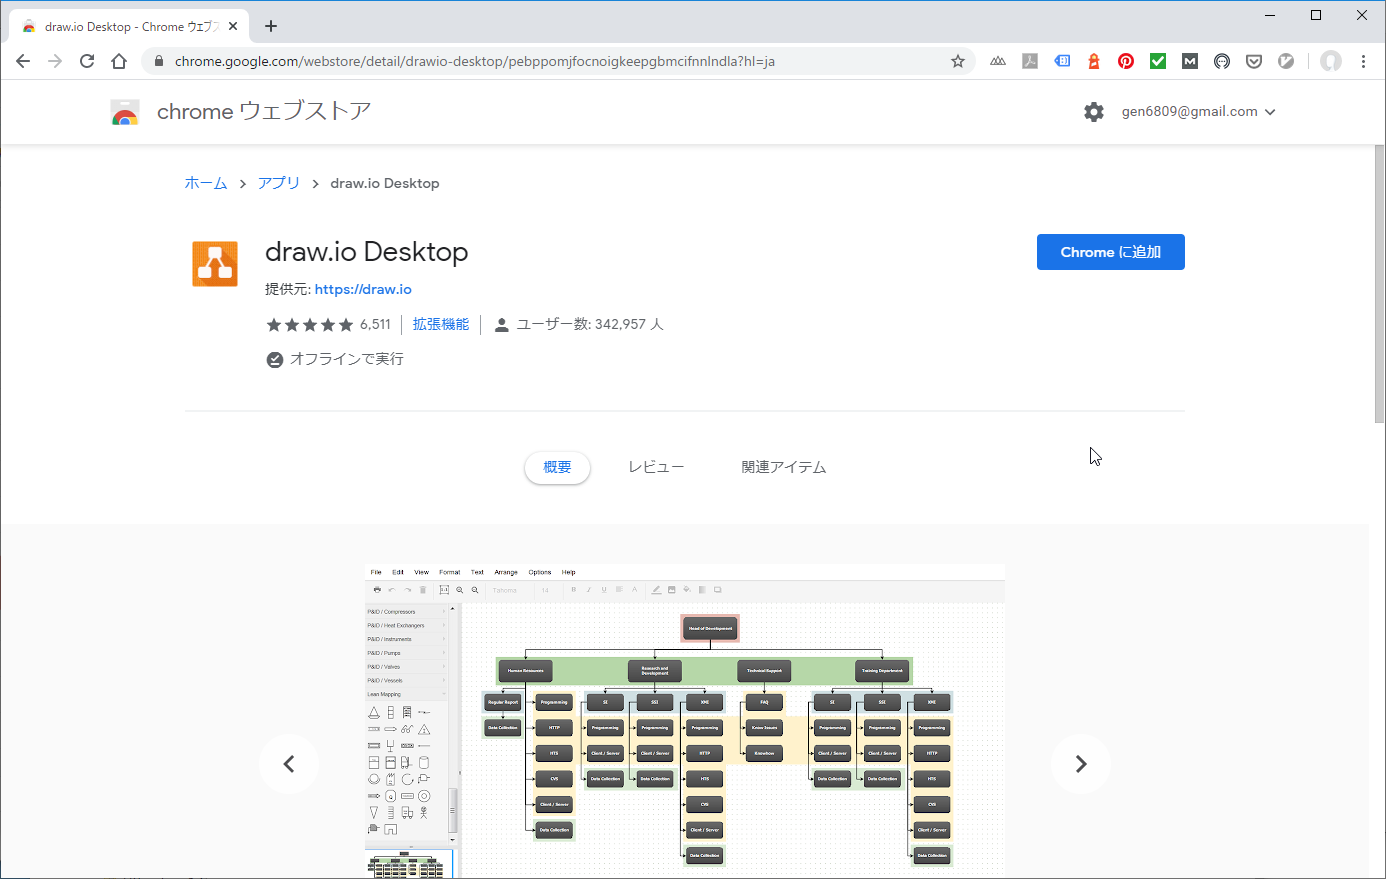1386x879 pixels.
Task: Click the address bar URL field
Action: point(560,61)
